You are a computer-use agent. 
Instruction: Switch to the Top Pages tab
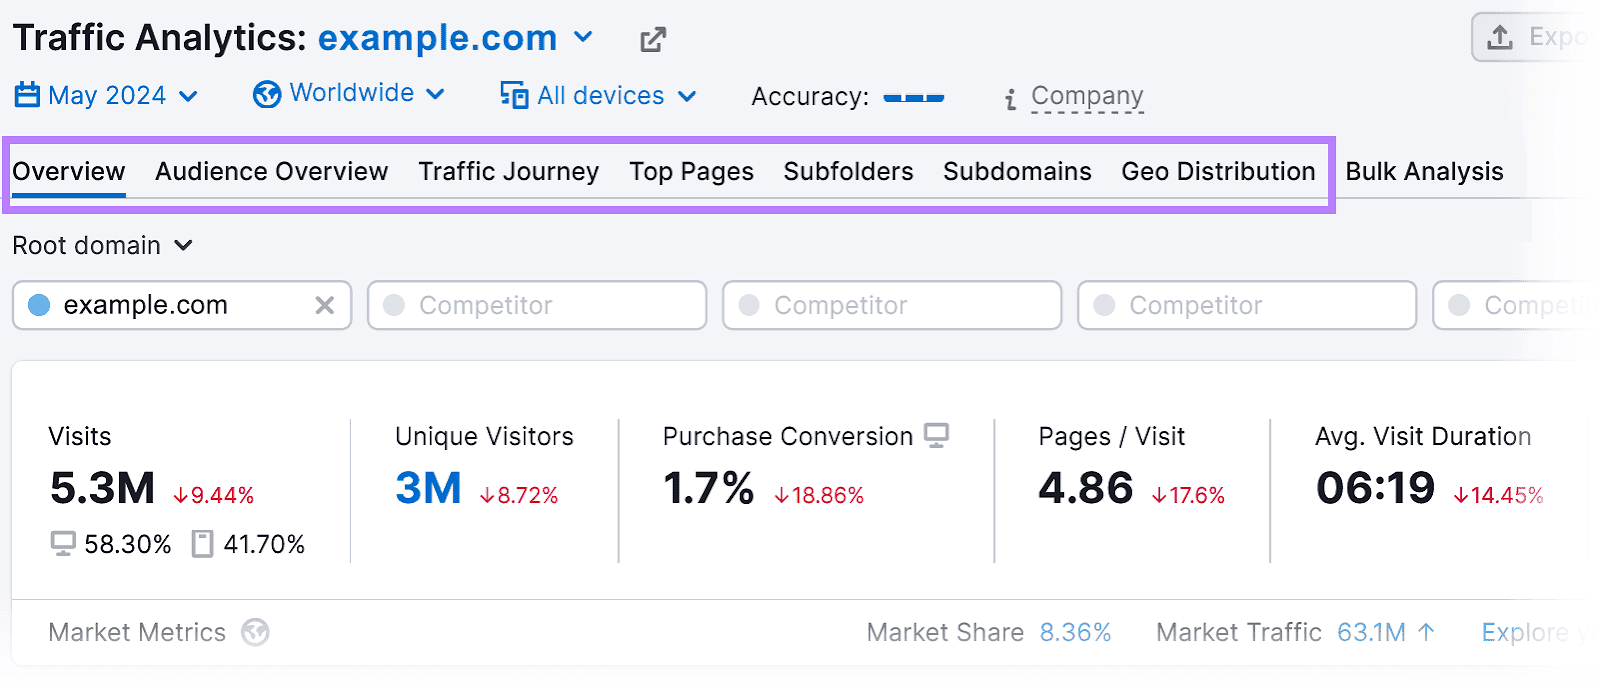691,171
